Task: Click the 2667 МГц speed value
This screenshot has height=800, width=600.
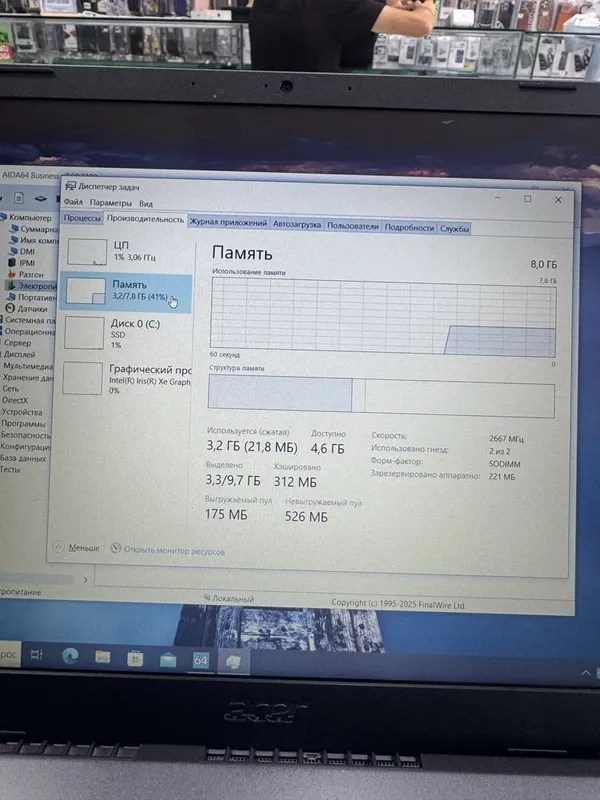Action: (x=506, y=439)
